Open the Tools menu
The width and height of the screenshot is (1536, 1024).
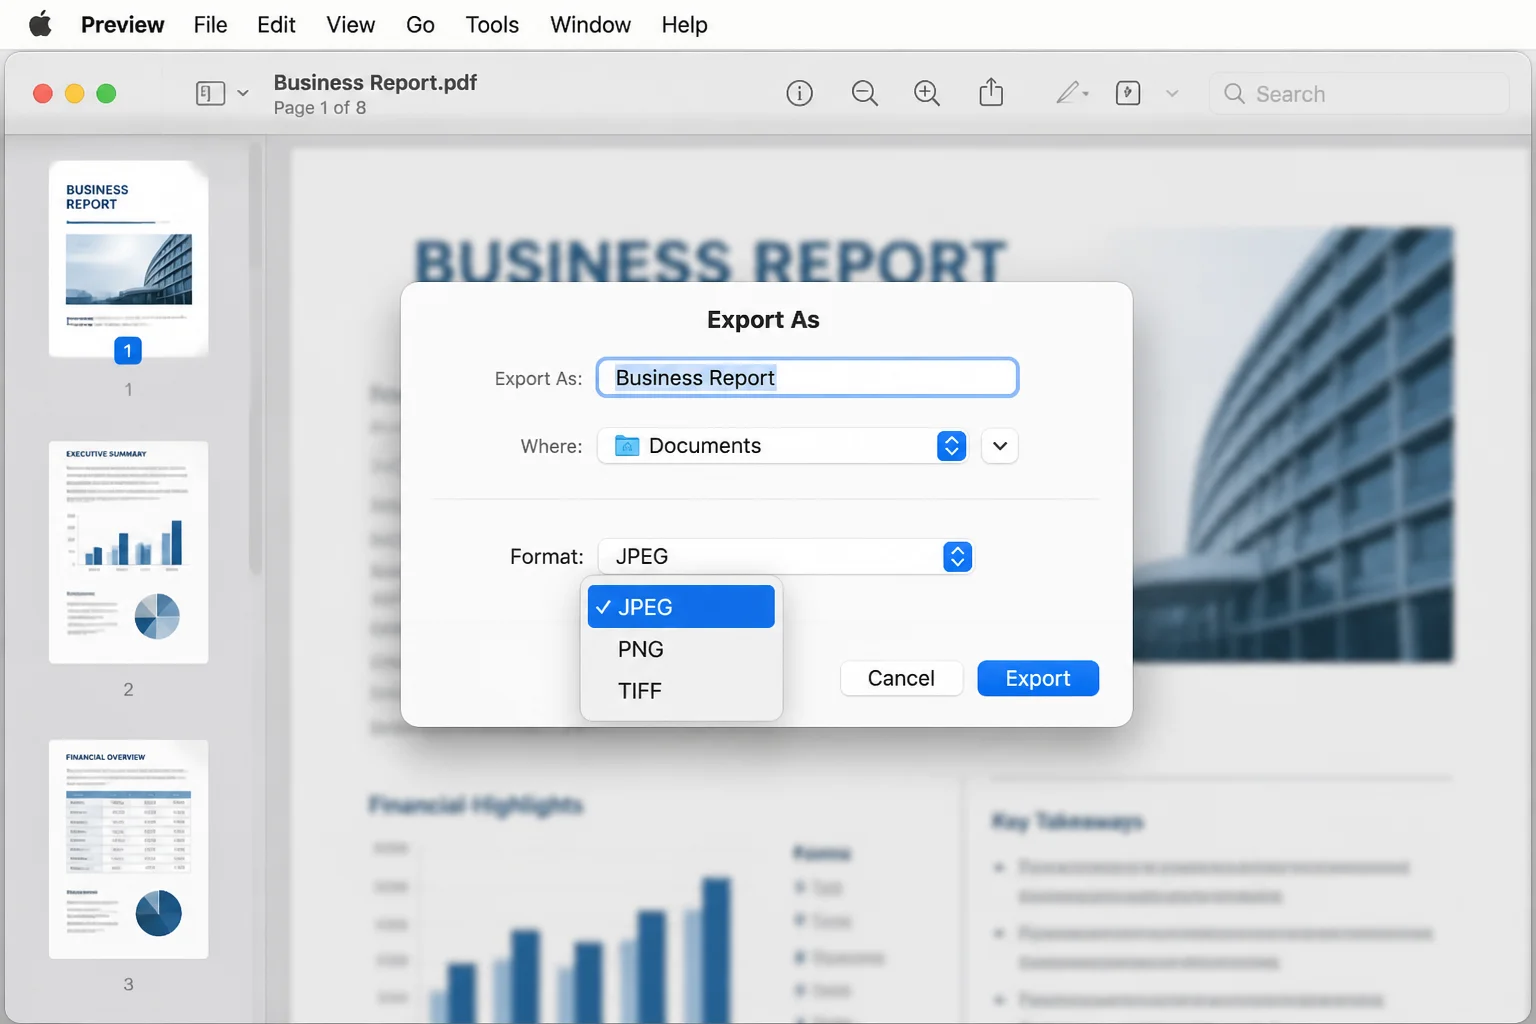click(492, 24)
